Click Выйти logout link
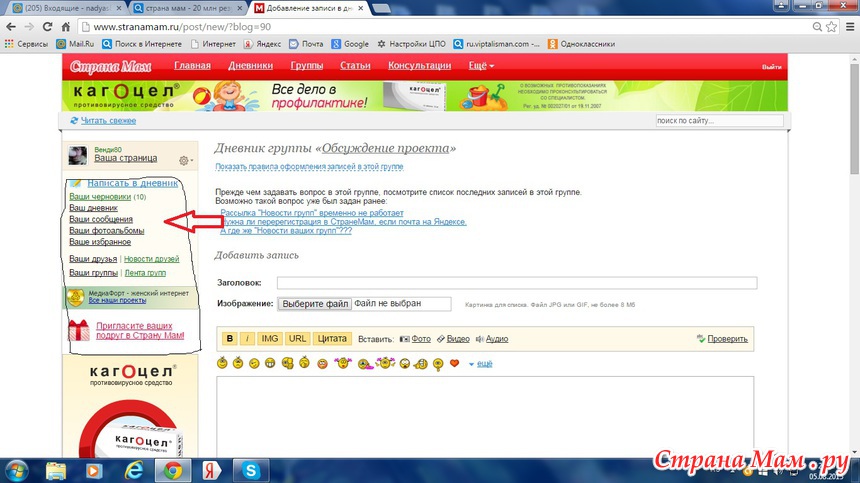This screenshot has height=483, width=860. pos(772,67)
